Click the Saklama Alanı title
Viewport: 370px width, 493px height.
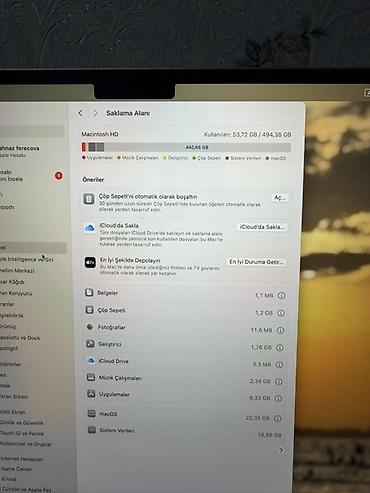coord(128,113)
